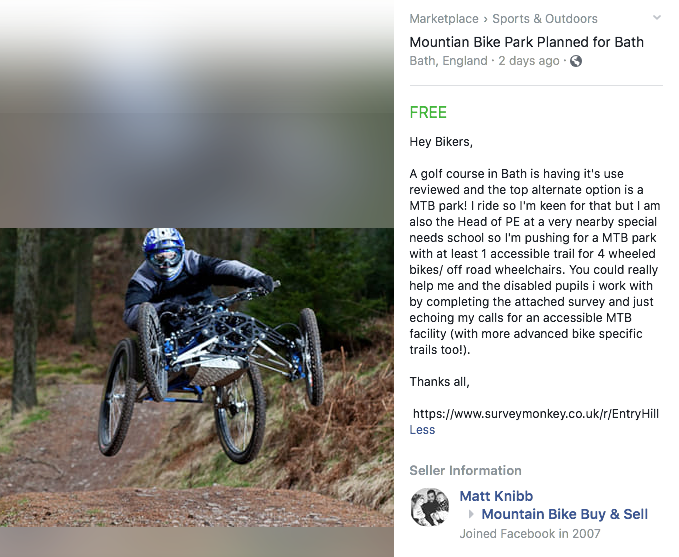Viewport: 679px width, 557px height.
Task: Open Matt Knibb's profile name link
Action: (x=496, y=496)
